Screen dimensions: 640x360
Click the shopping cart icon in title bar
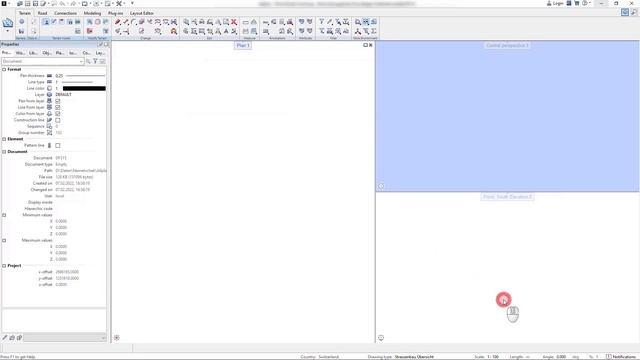(577, 3)
